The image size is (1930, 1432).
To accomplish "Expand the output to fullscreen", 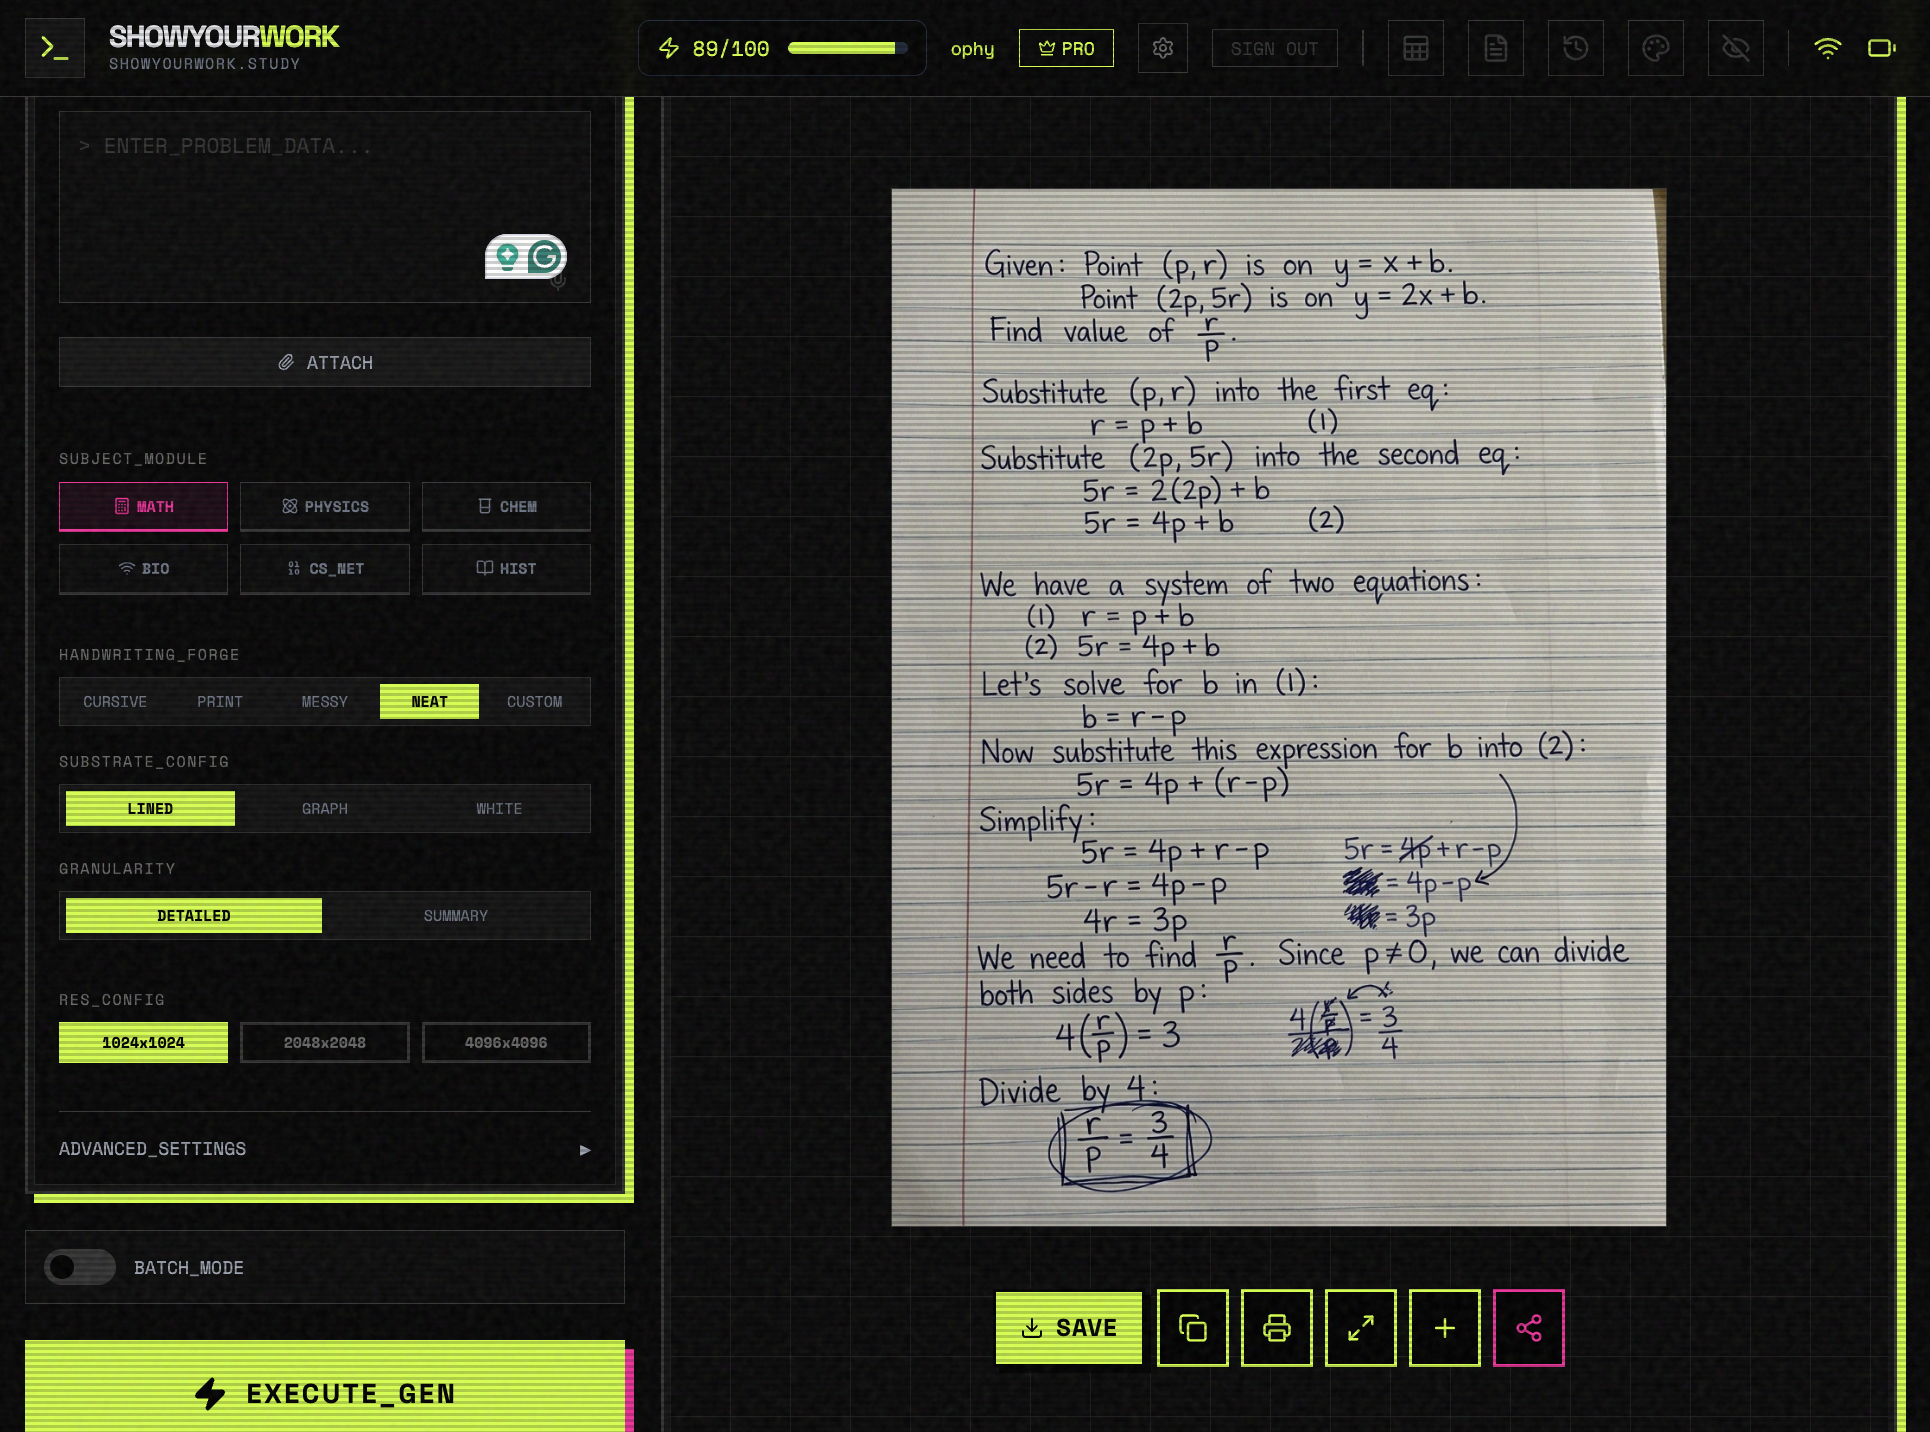I will point(1360,1328).
